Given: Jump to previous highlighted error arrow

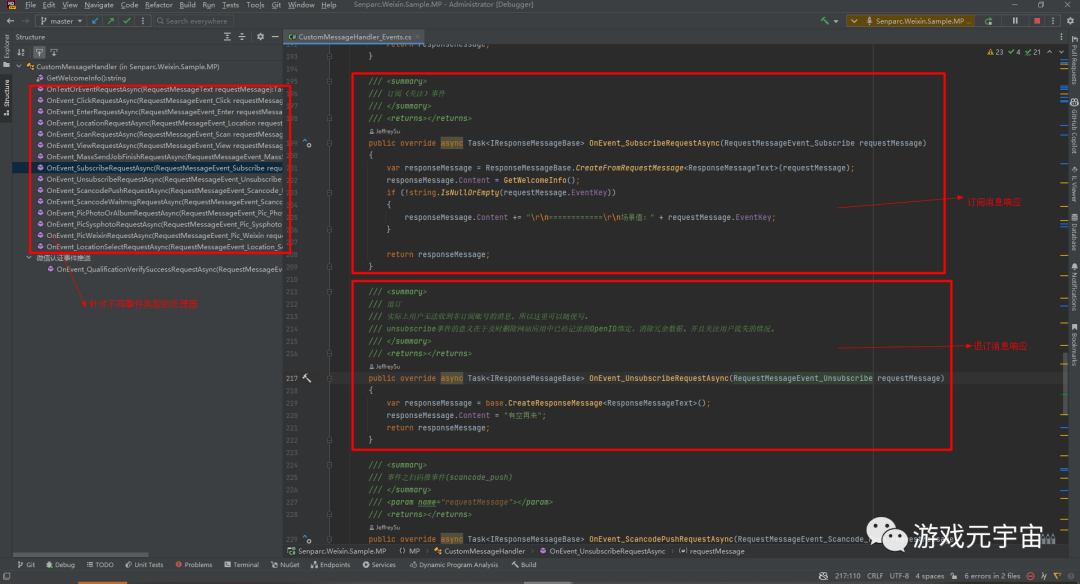Looking at the screenshot, I should coord(1050,52).
